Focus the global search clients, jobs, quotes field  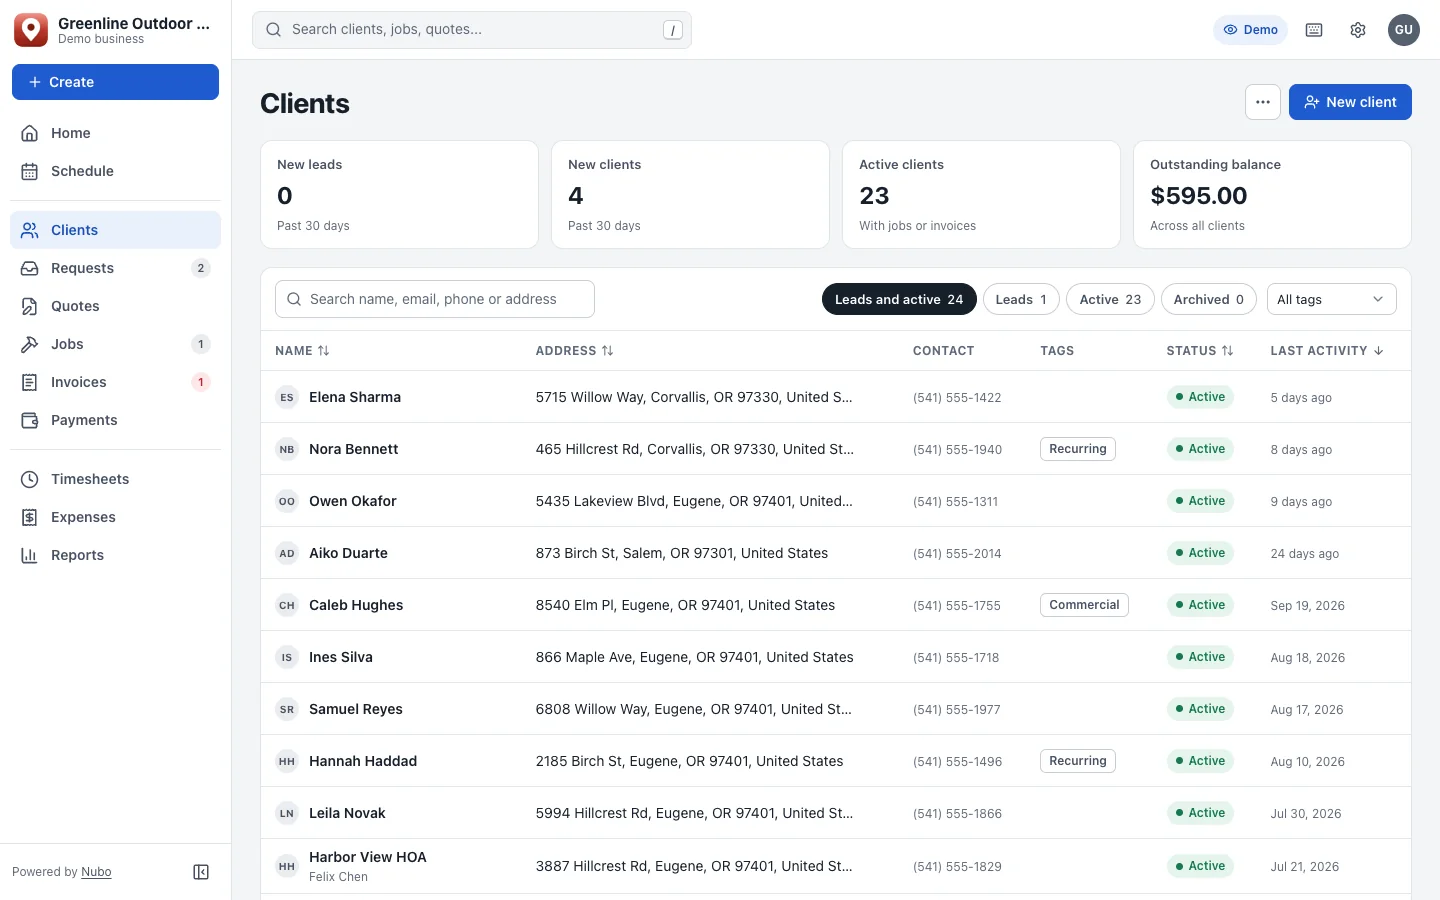click(x=472, y=30)
